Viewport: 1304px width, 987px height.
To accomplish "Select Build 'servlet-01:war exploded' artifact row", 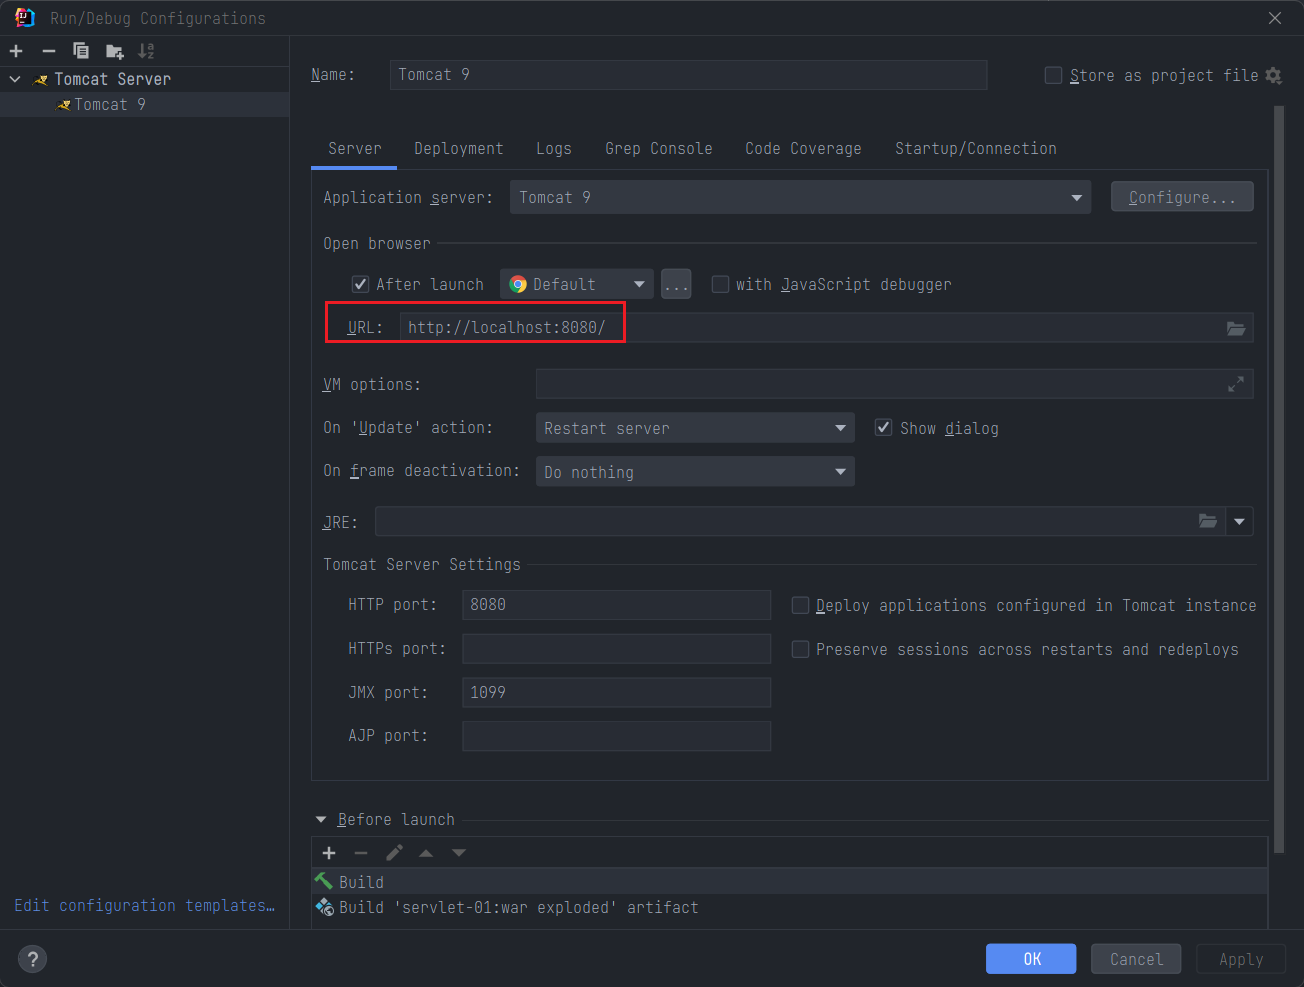I will [x=789, y=907].
